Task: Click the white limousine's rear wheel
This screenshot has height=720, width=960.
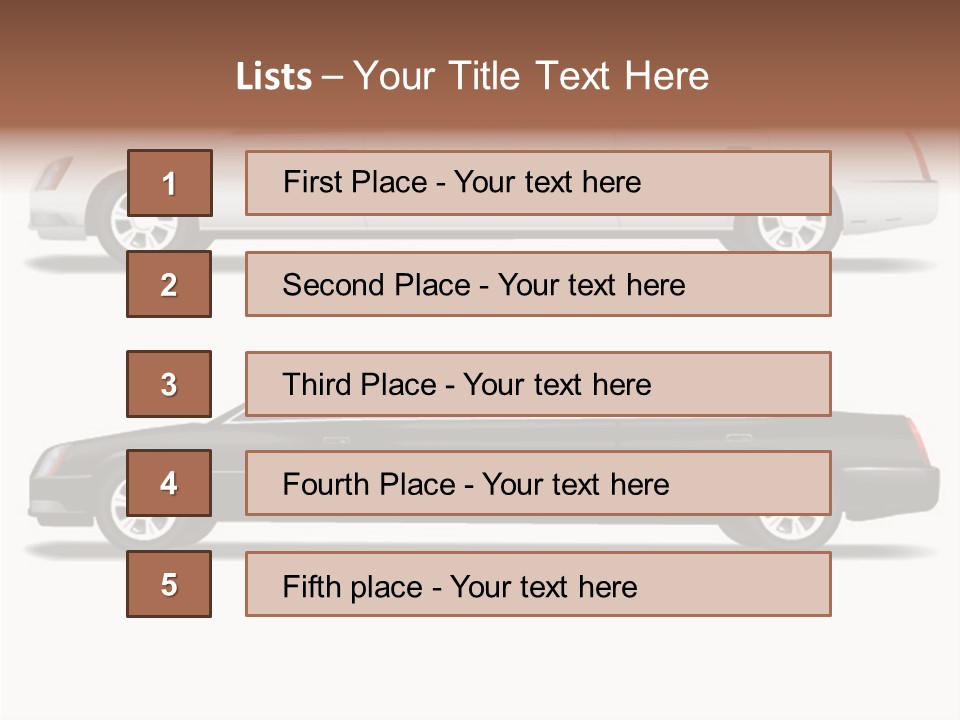Action: click(788, 232)
